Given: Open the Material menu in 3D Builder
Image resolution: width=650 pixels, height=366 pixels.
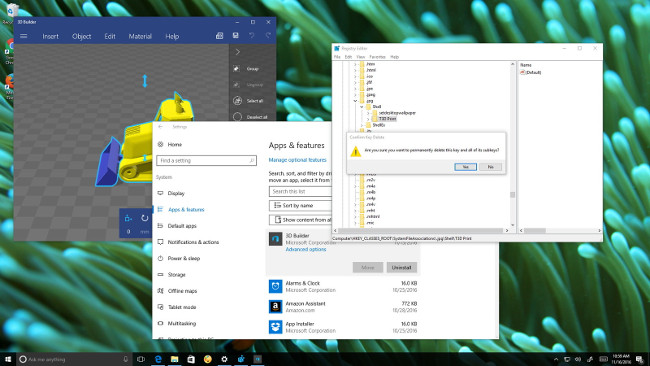Looking at the screenshot, I should [140, 36].
